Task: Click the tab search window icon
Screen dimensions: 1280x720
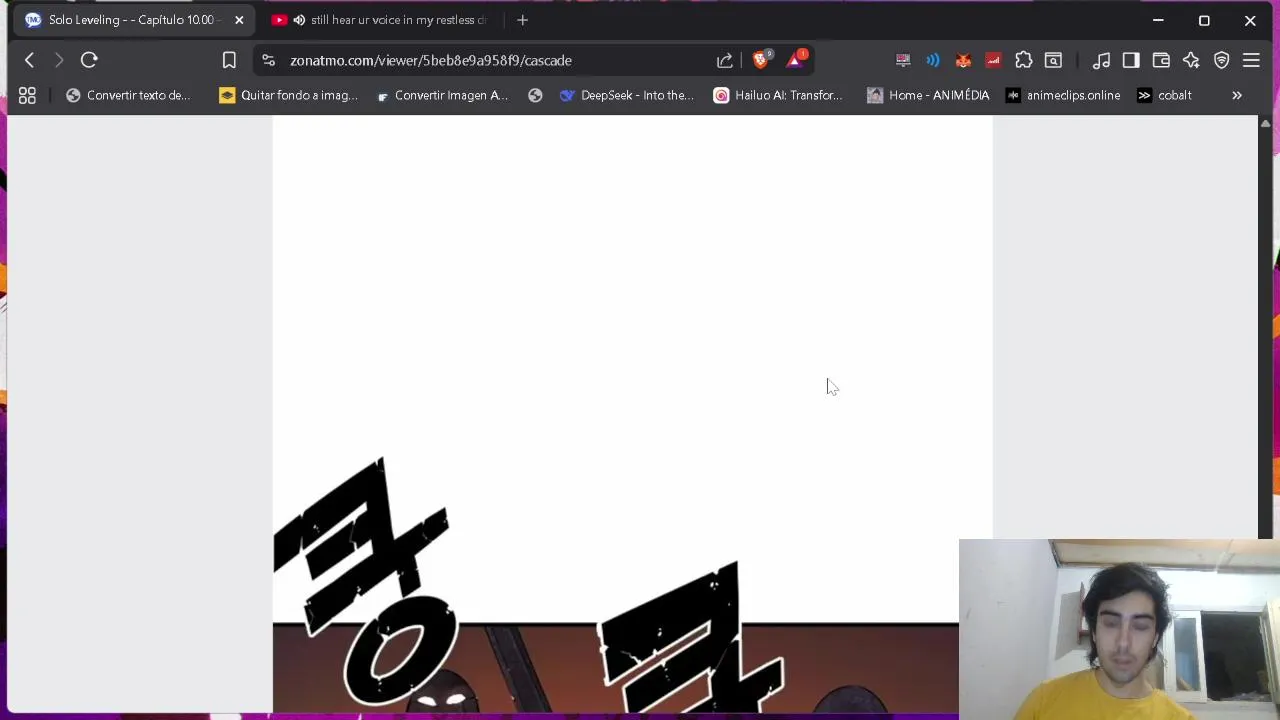Action: point(1053,60)
